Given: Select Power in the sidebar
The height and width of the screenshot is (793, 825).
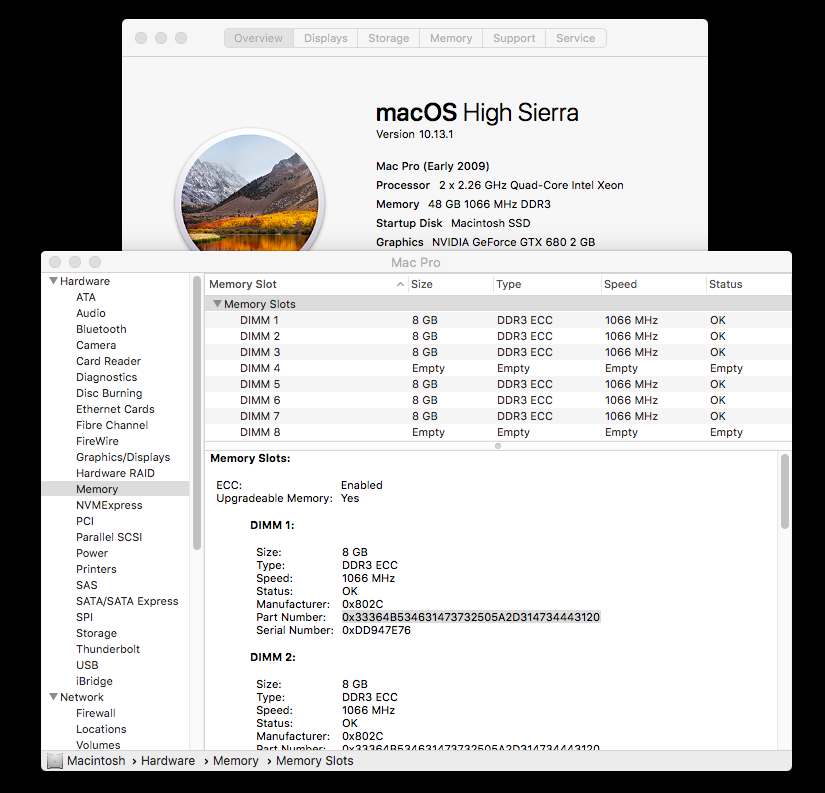Looking at the screenshot, I should point(92,553).
